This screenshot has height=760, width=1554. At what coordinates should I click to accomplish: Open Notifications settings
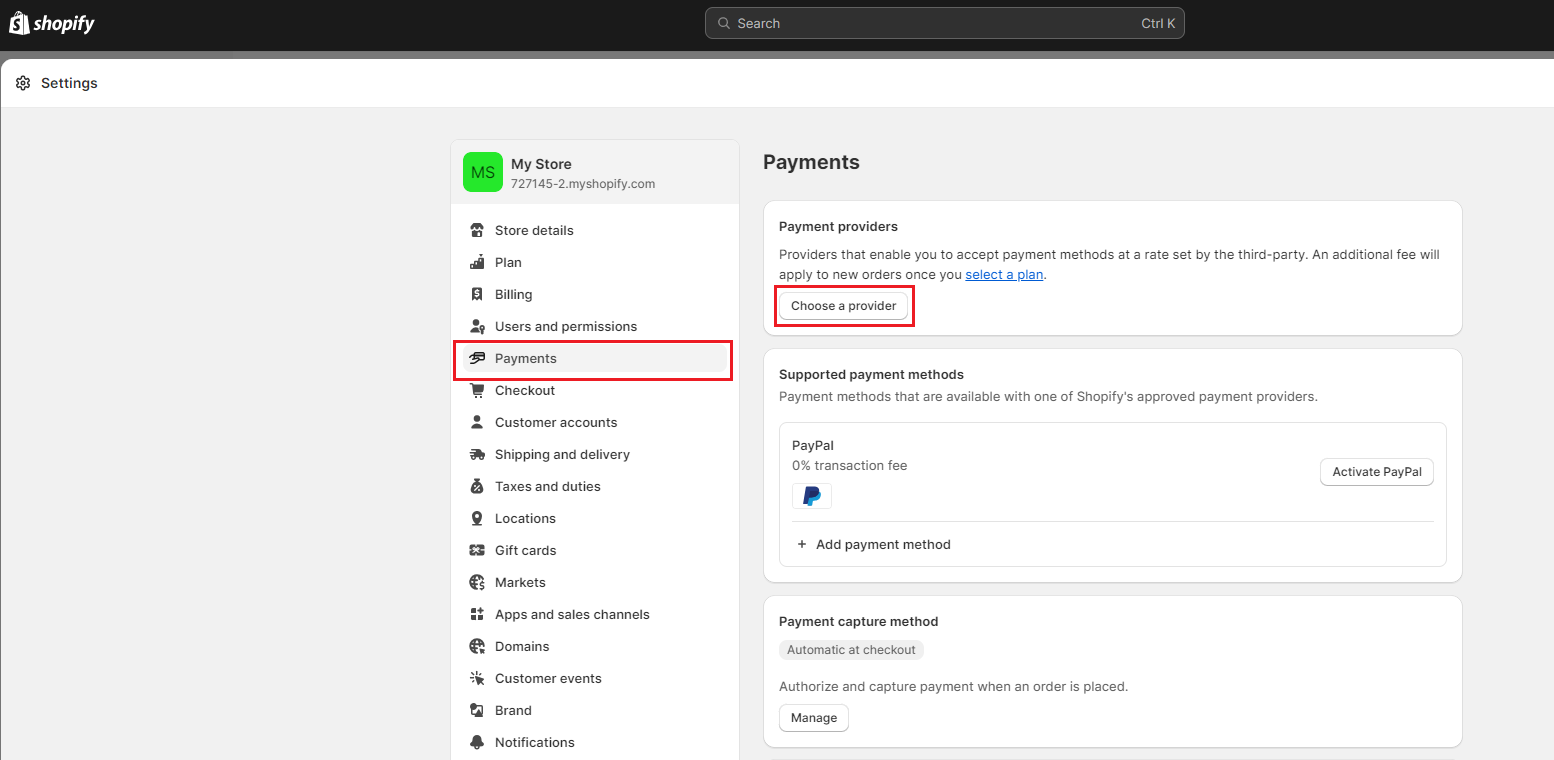tap(595, 742)
